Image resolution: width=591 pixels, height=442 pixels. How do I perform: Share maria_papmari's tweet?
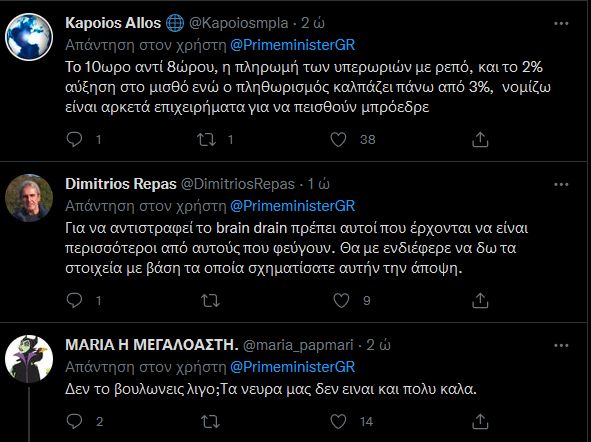[480, 421]
